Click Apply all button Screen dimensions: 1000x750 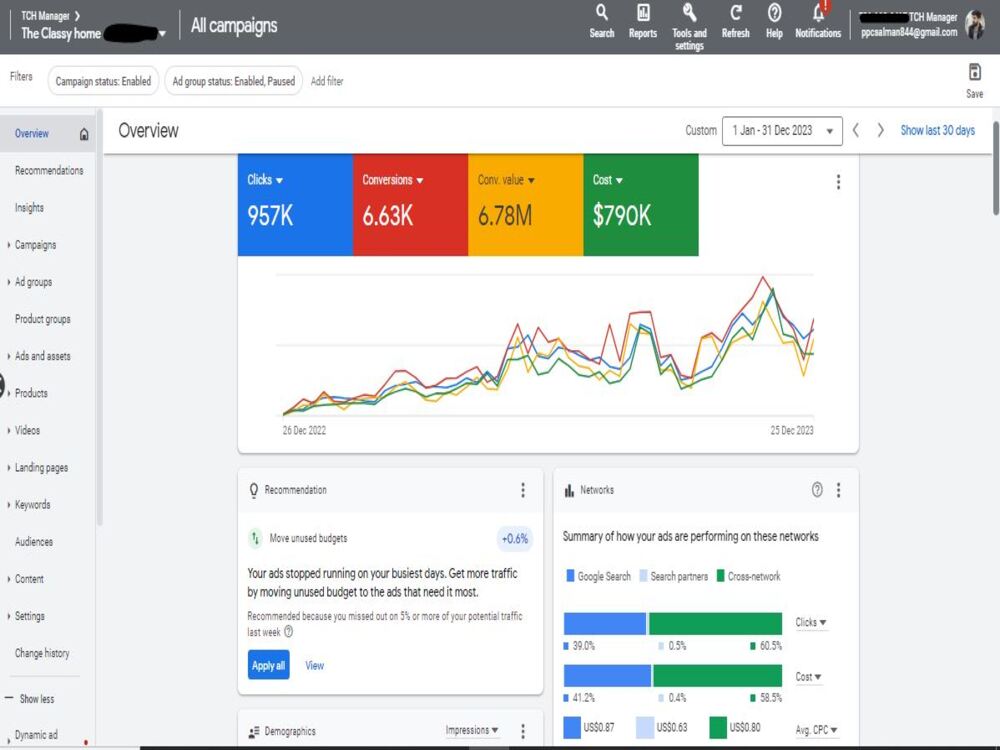coord(268,665)
